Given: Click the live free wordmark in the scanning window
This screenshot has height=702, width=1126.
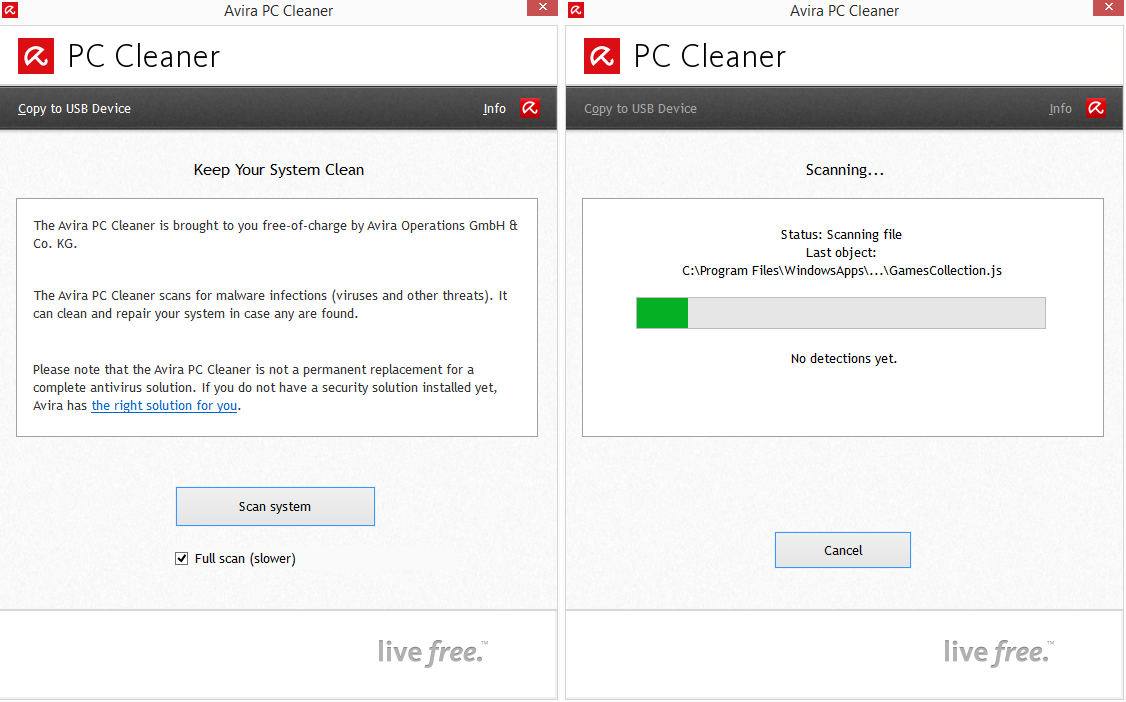Looking at the screenshot, I should click(x=997, y=651).
